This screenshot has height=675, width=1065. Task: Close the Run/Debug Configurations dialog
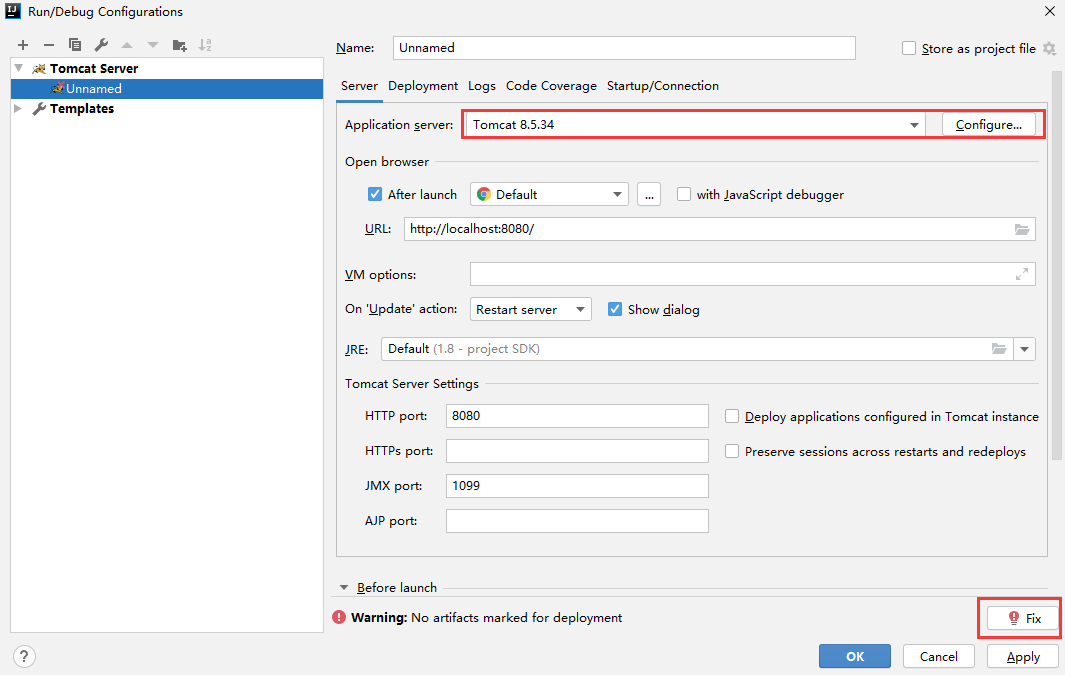coord(1049,11)
